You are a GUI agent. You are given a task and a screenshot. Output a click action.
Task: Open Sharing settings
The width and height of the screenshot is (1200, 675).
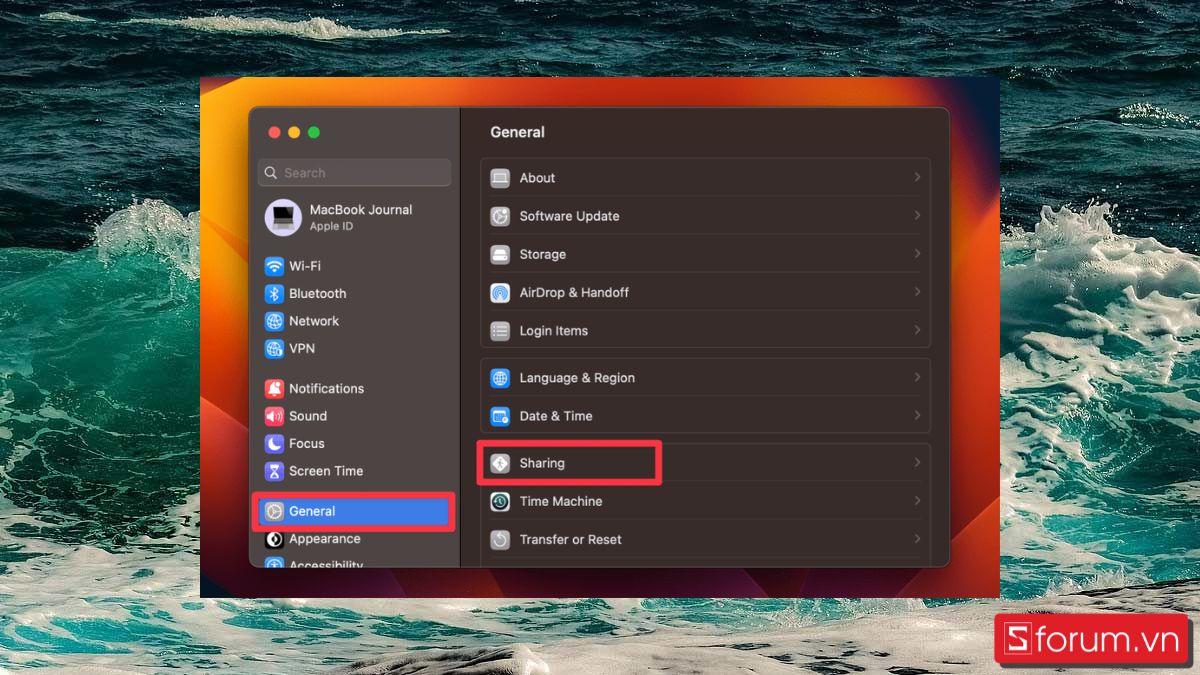coord(545,462)
